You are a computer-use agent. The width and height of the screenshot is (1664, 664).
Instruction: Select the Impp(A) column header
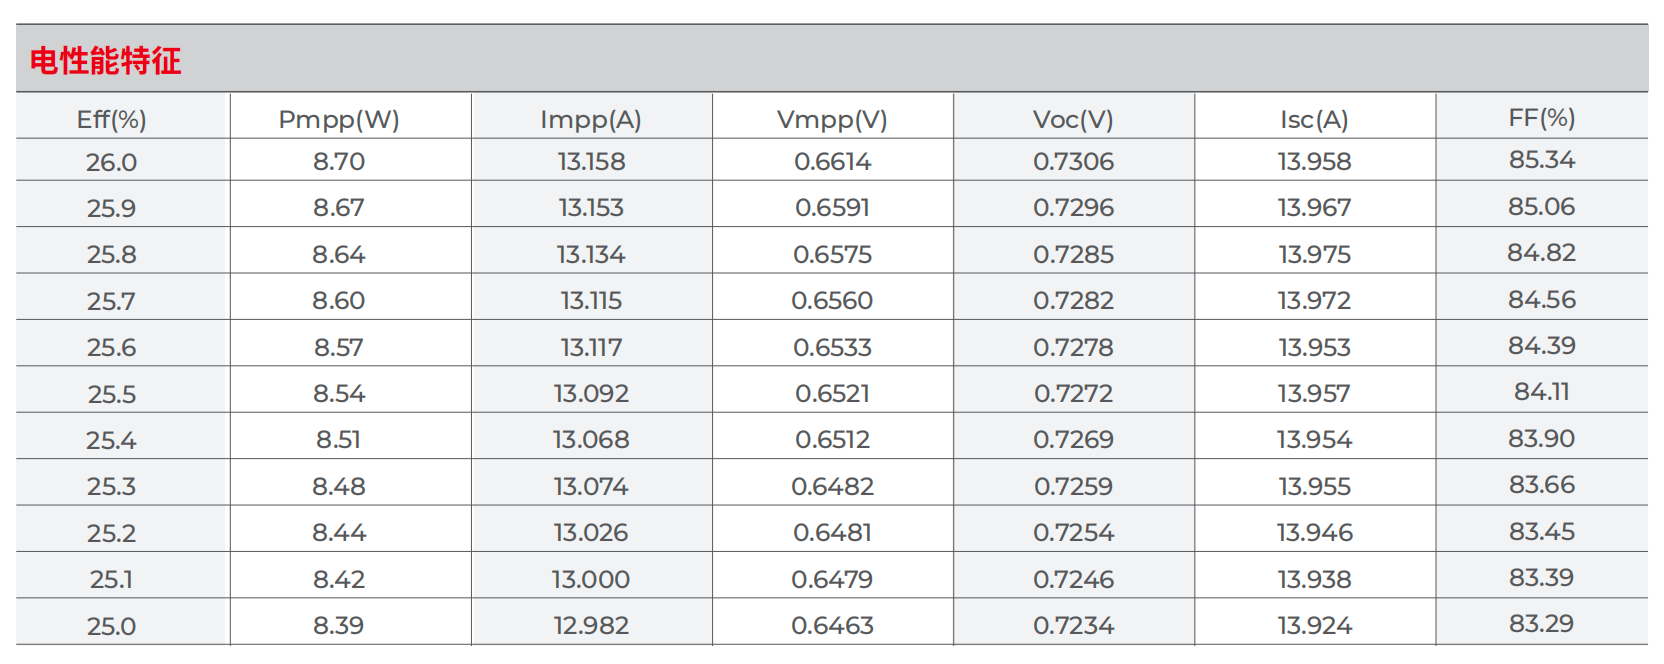[591, 120]
